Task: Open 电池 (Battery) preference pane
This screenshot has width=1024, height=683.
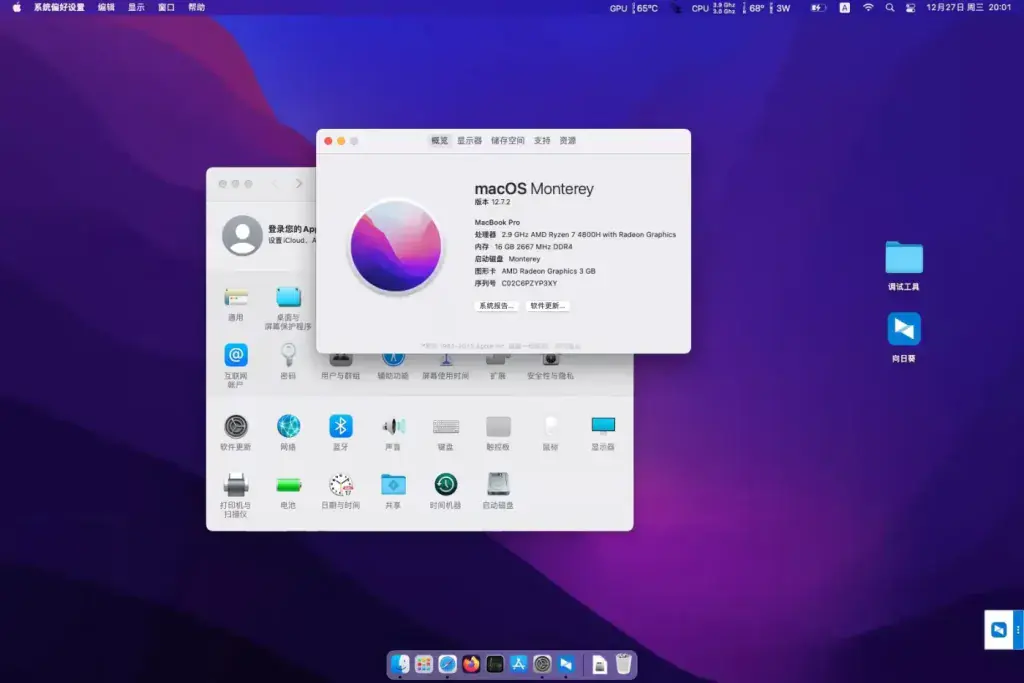Action: coord(288,491)
